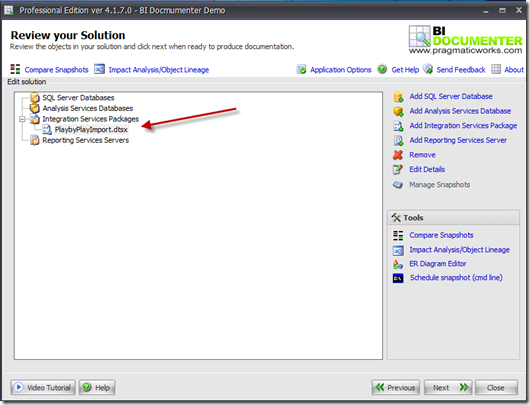The width and height of the screenshot is (530, 405).
Task: Click the Manage Snapshots icon
Action: (x=398, y=185)
